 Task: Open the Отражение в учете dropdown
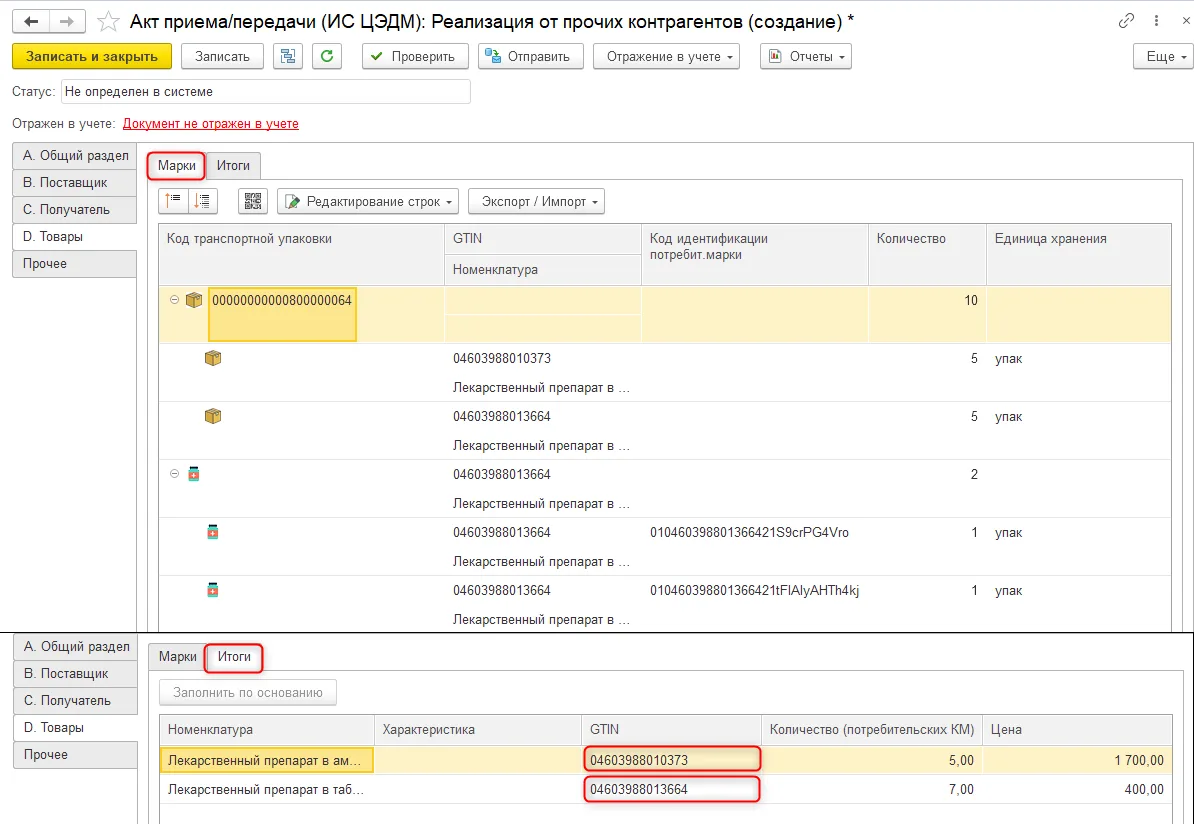pos(666,56)
